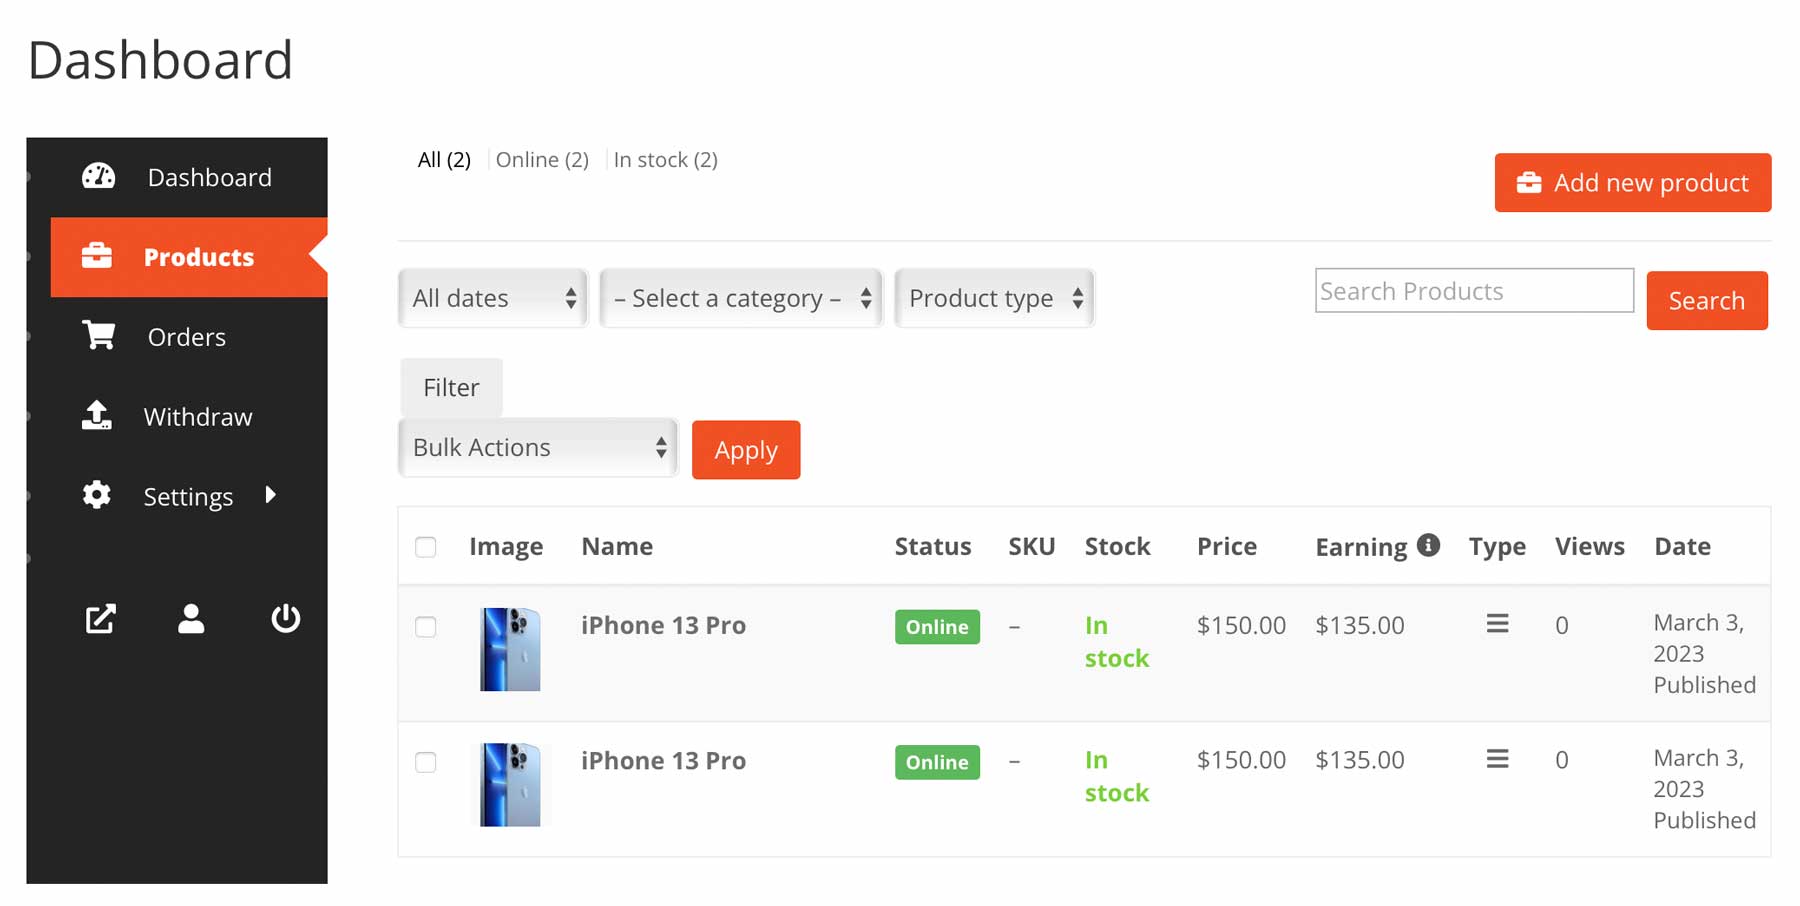Click the Add new product button

pyautogui.click(x=1631, y=183)
